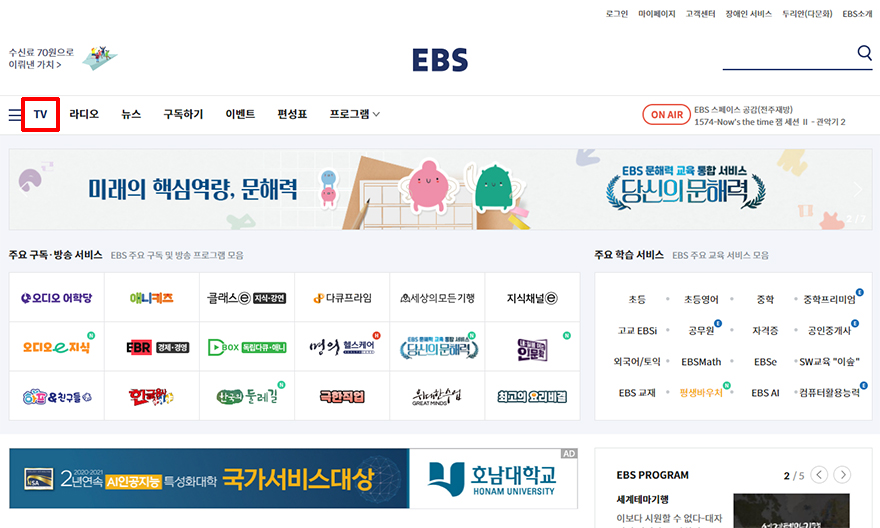Open the D-BOX 독립다큐·애니 tile
The image size is (880, 528).
point(247,347)
